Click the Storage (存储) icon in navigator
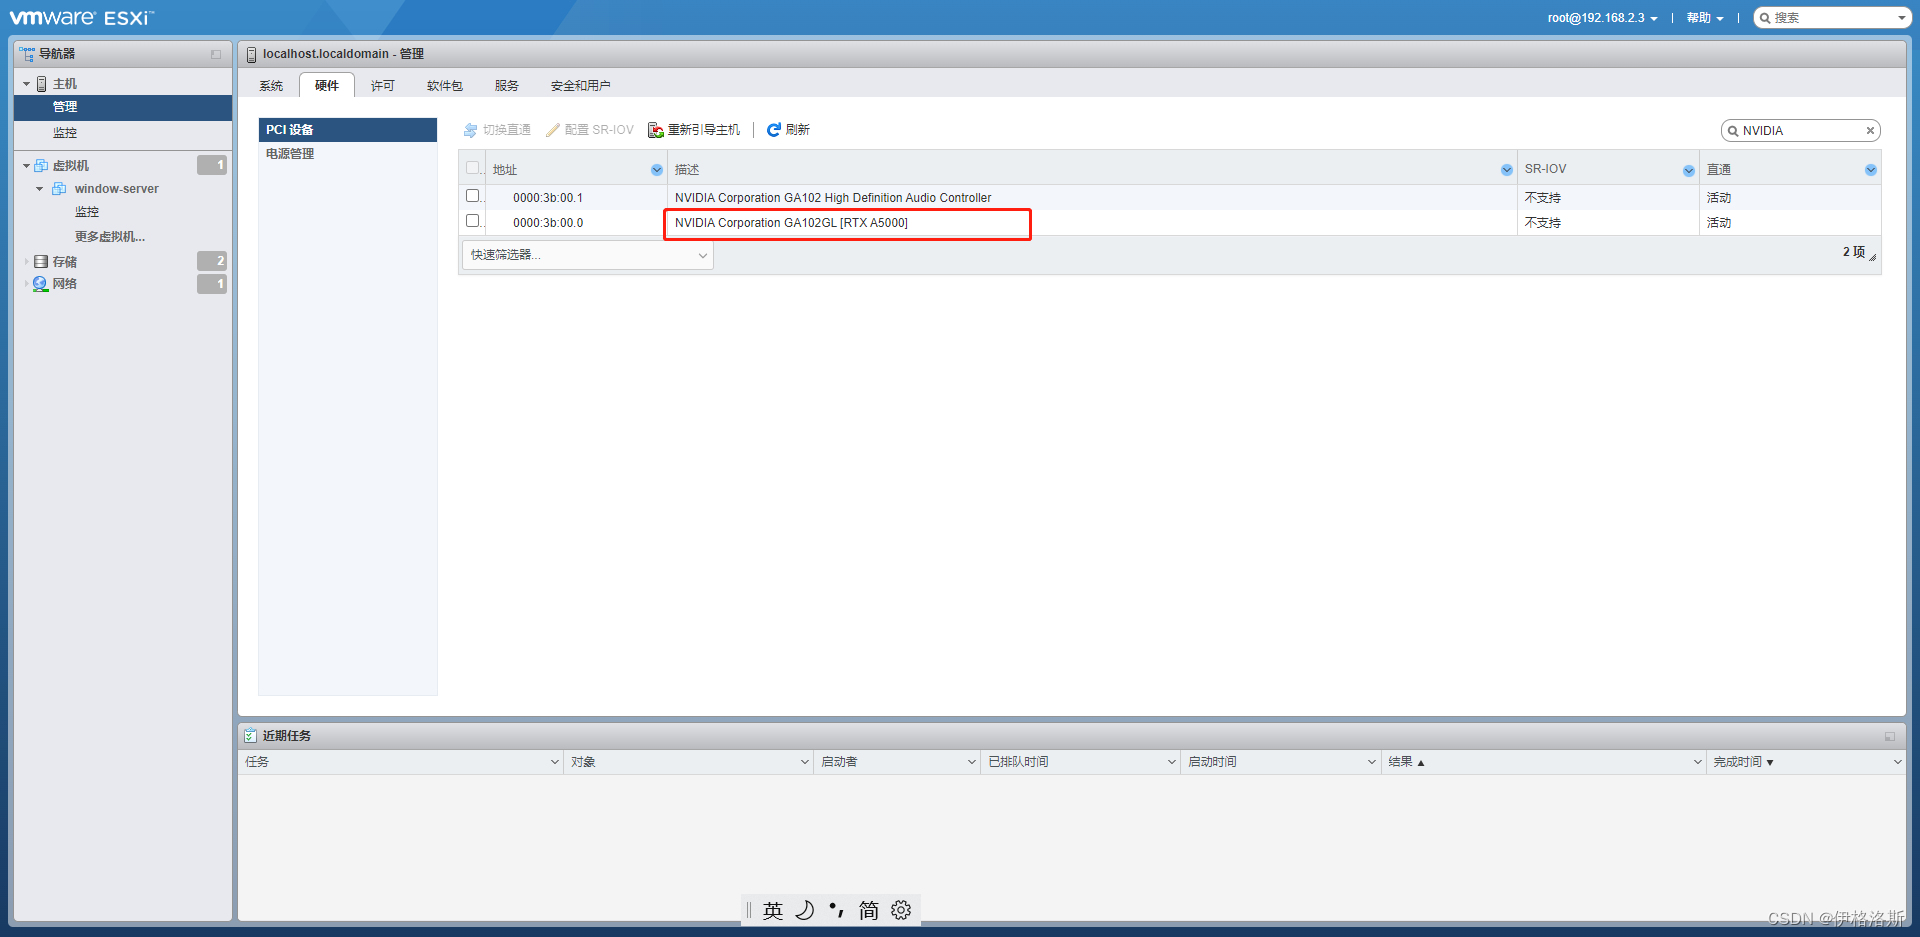This screenshot has height=937, width=1920. pos(41,262)
